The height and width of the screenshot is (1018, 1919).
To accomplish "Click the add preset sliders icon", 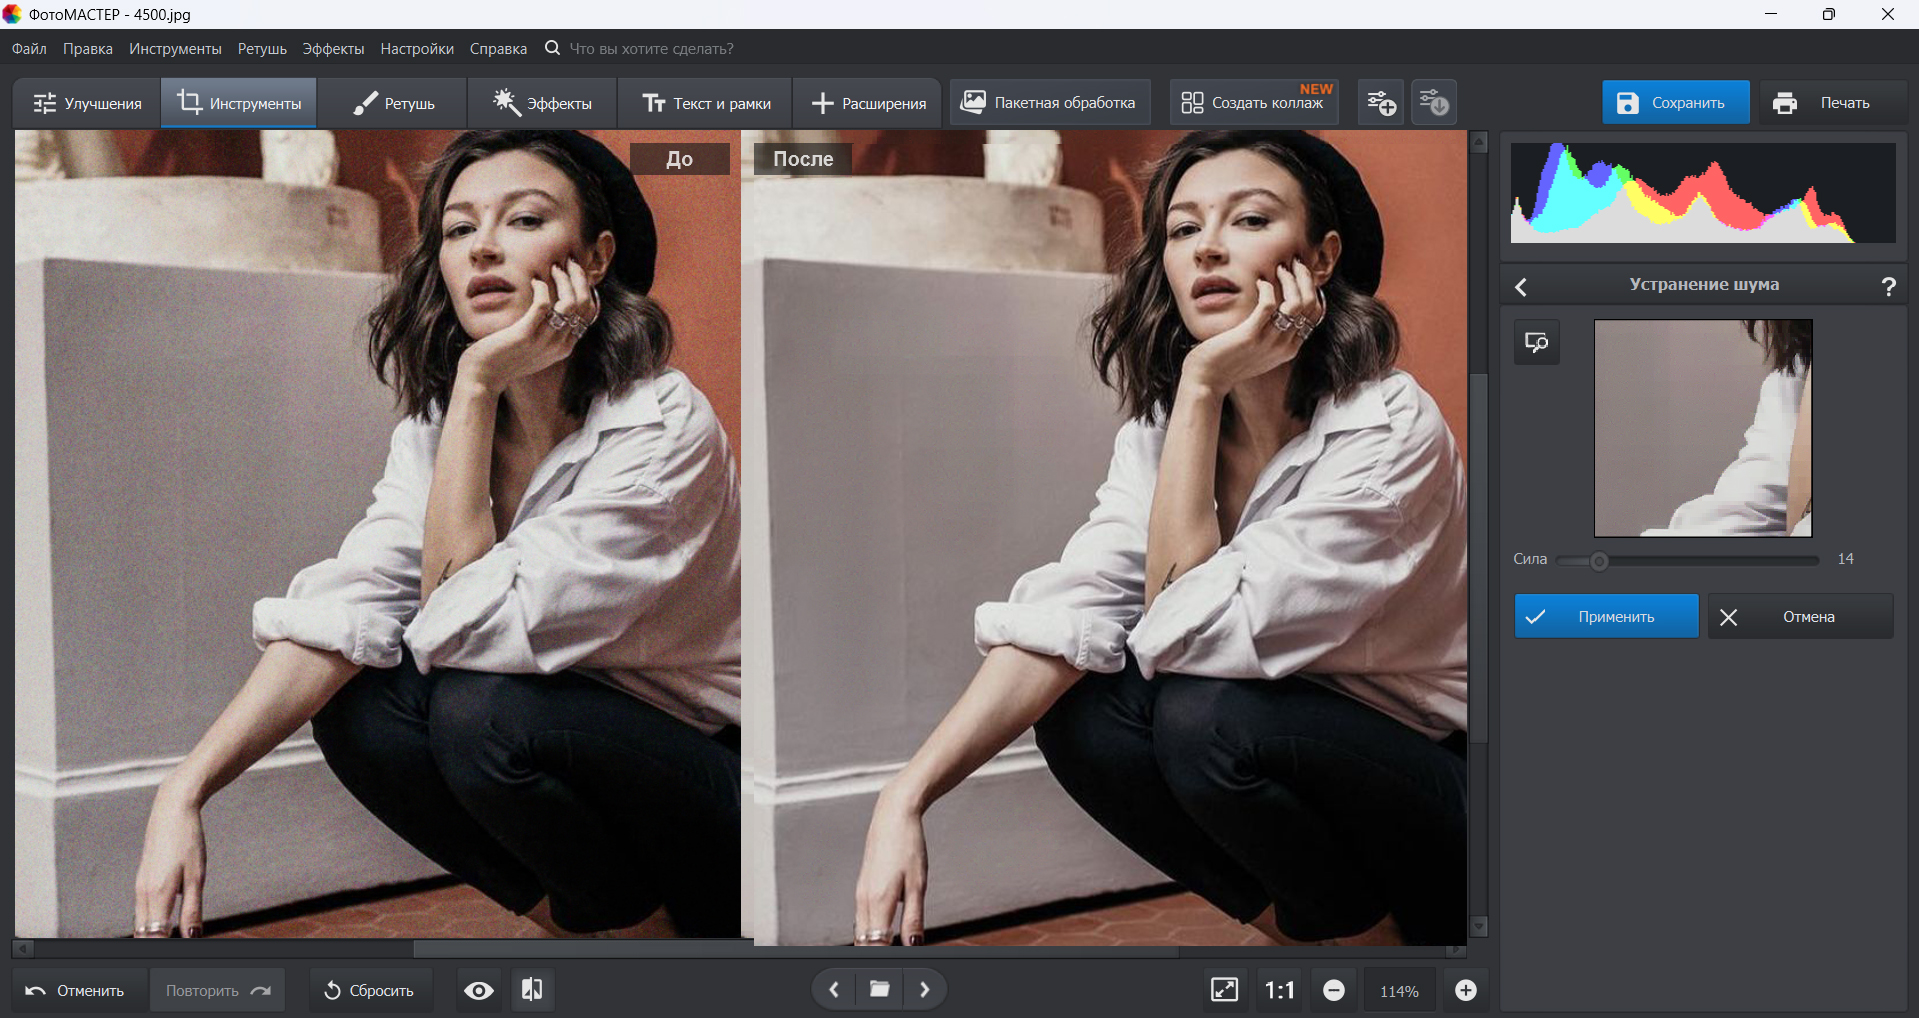I will pos(1381,103).
